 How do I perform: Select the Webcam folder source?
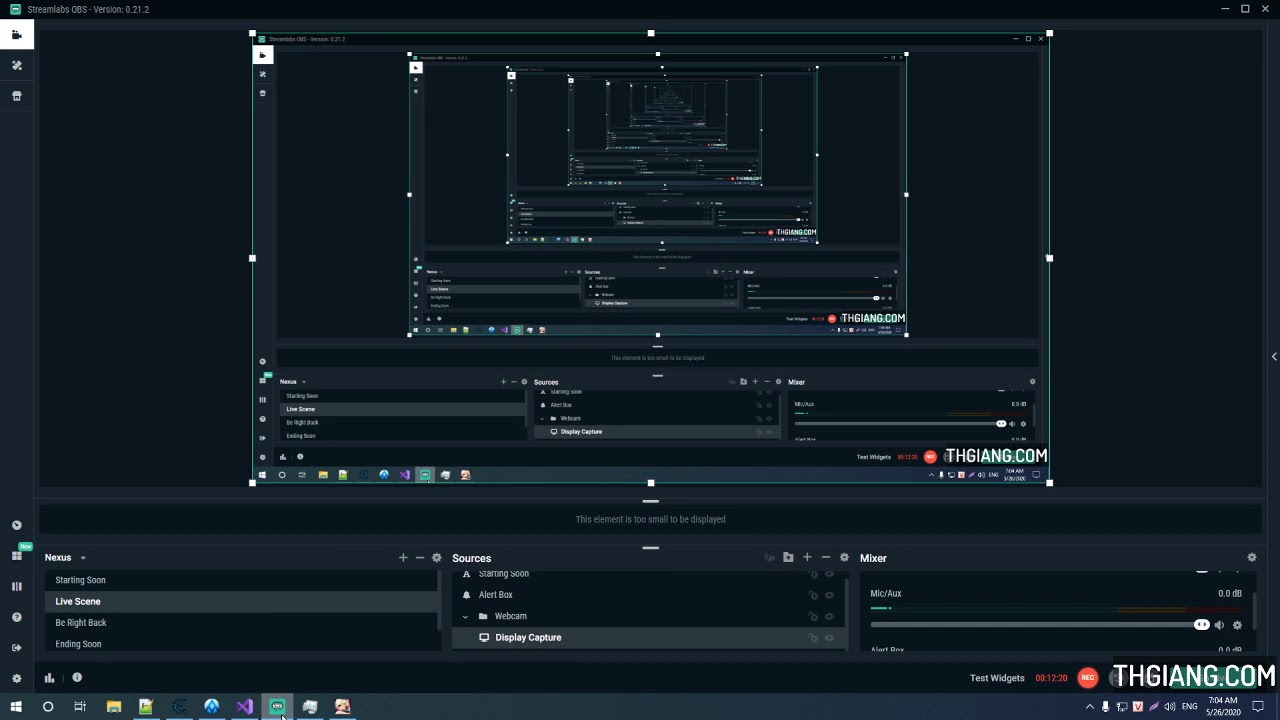[648, 616]
